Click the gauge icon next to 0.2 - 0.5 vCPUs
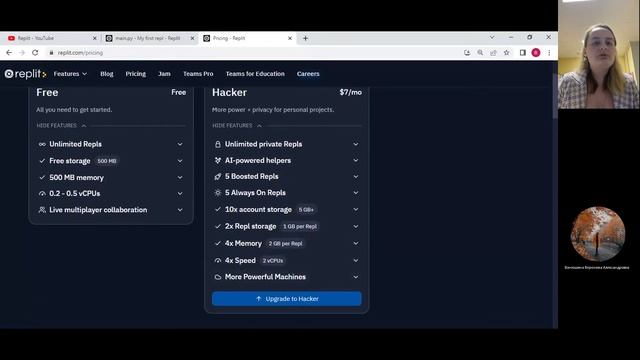This screenshot has height=360, width=640. click(42, 193)
